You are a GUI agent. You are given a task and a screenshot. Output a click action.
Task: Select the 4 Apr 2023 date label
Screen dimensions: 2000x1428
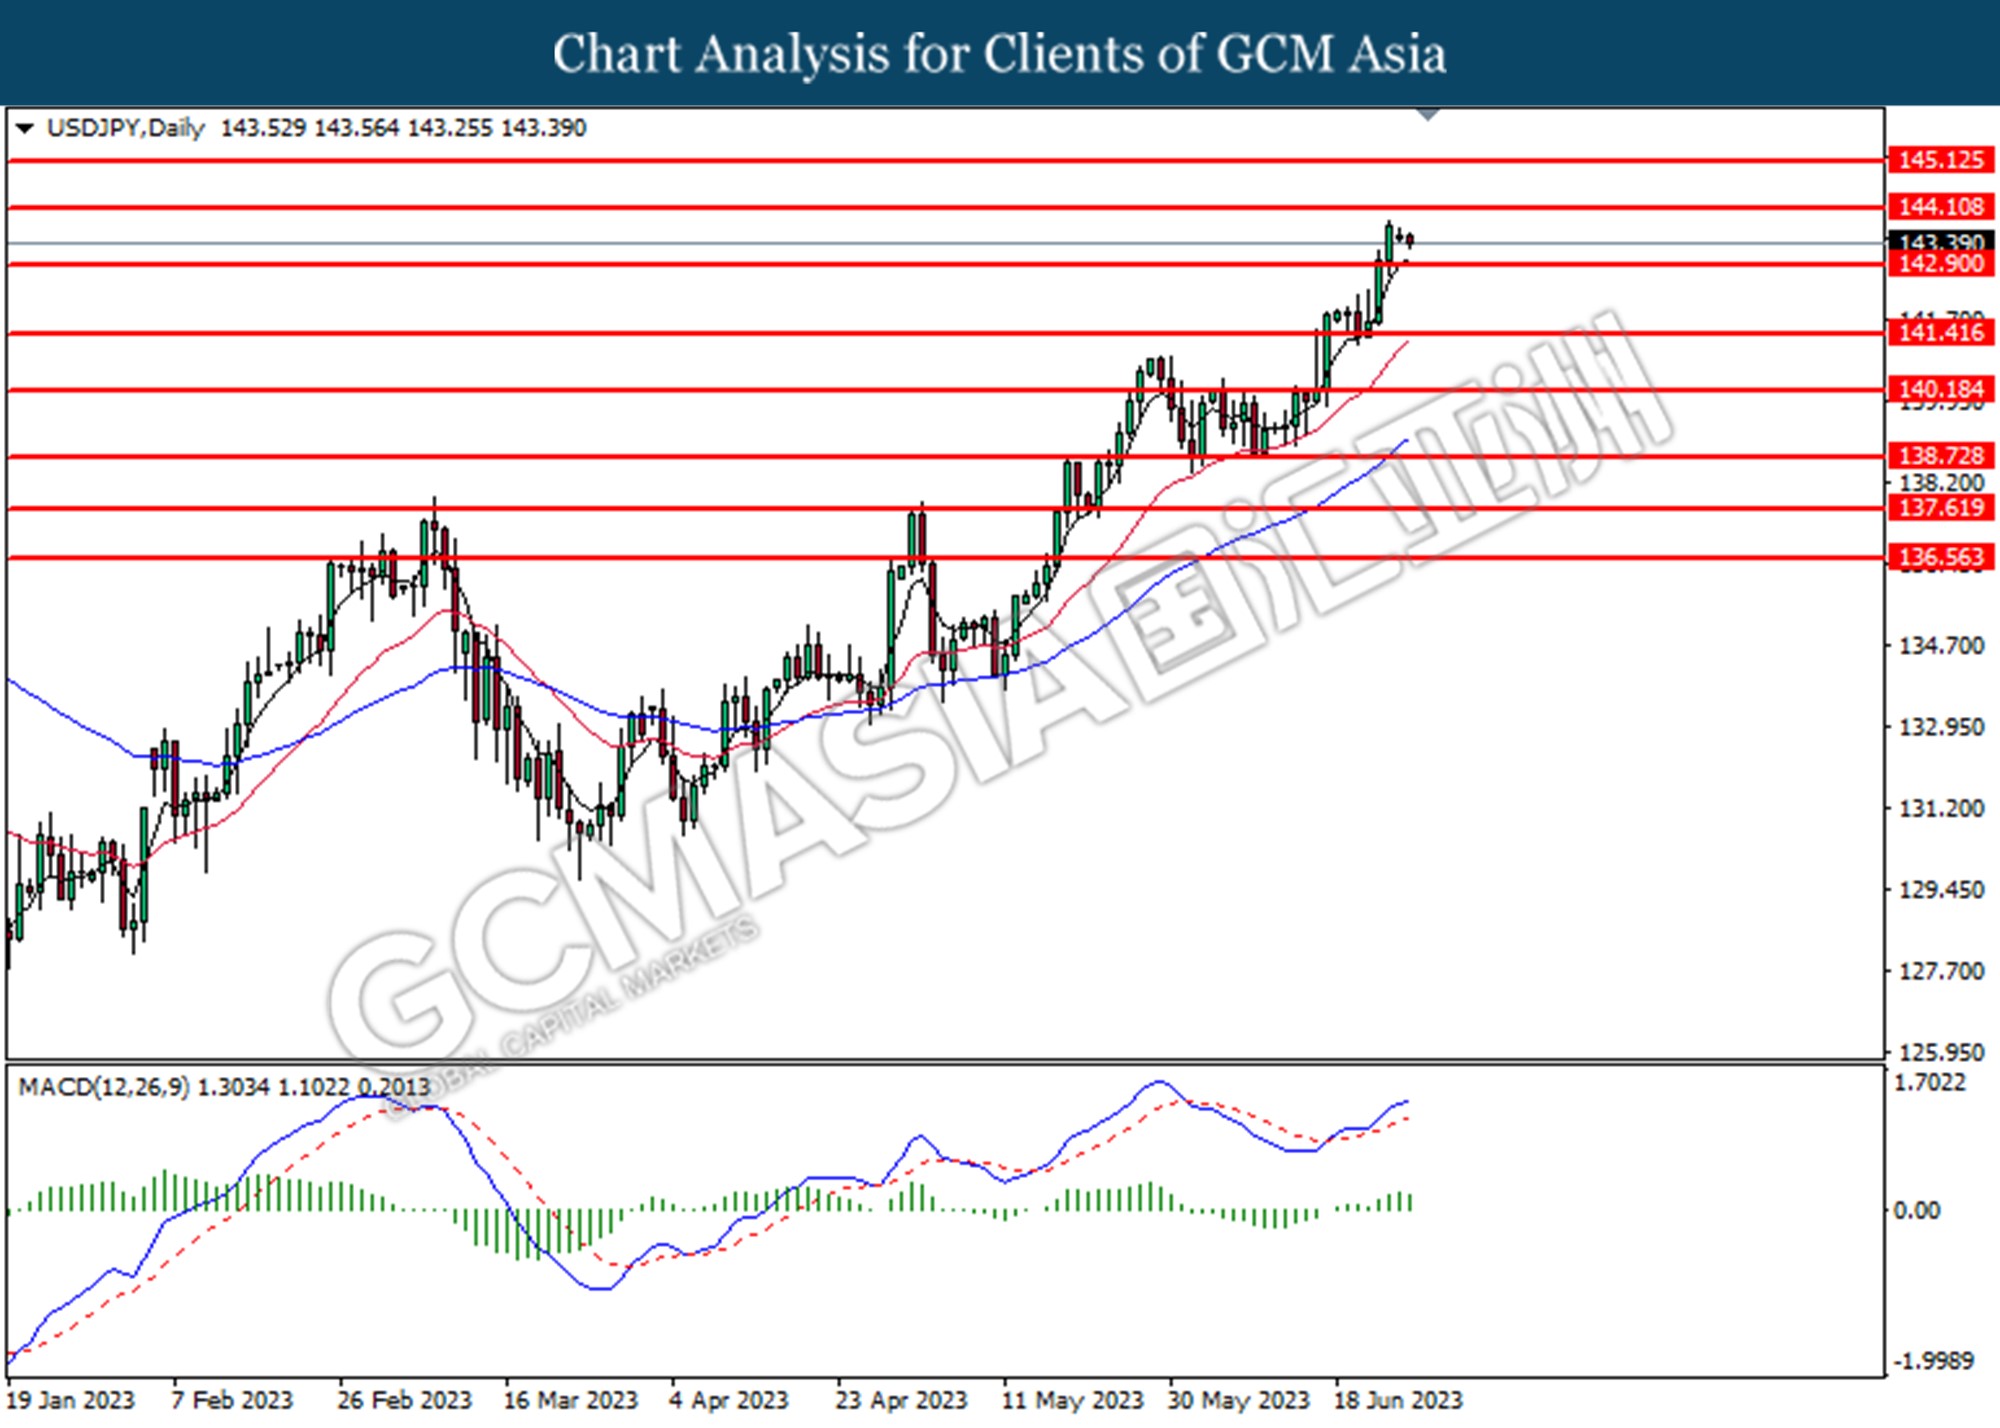729,1400
